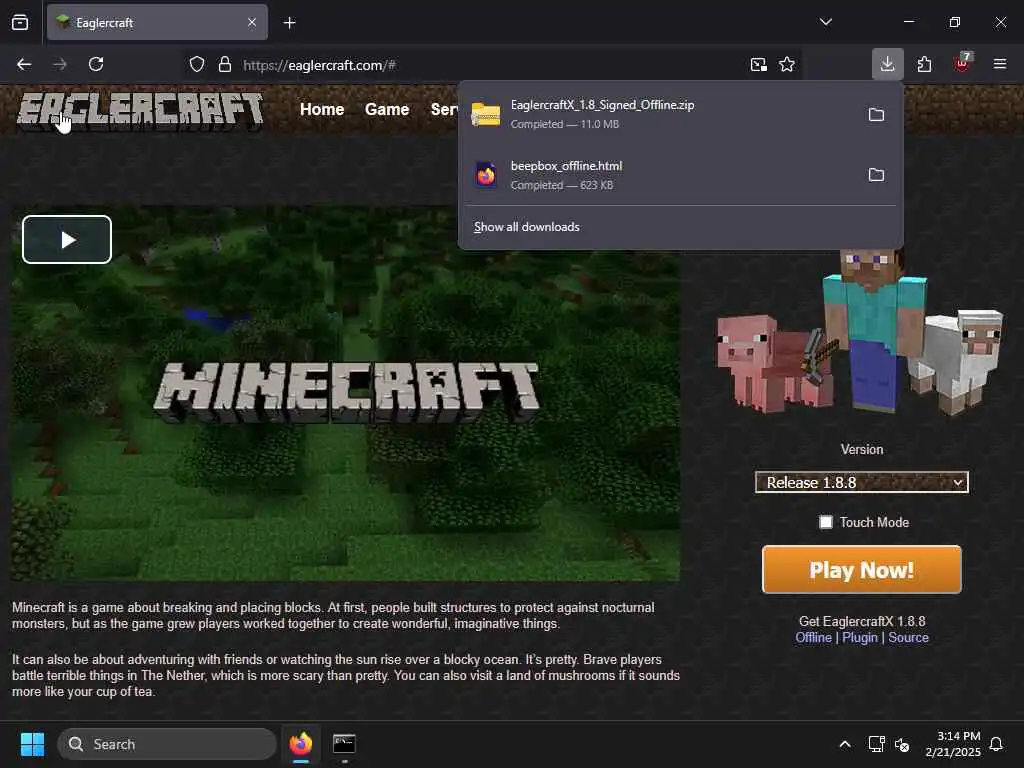Open the extensions puzzle icon
The width and height of the screenshot is (1024, 768).
coord(924,64)
